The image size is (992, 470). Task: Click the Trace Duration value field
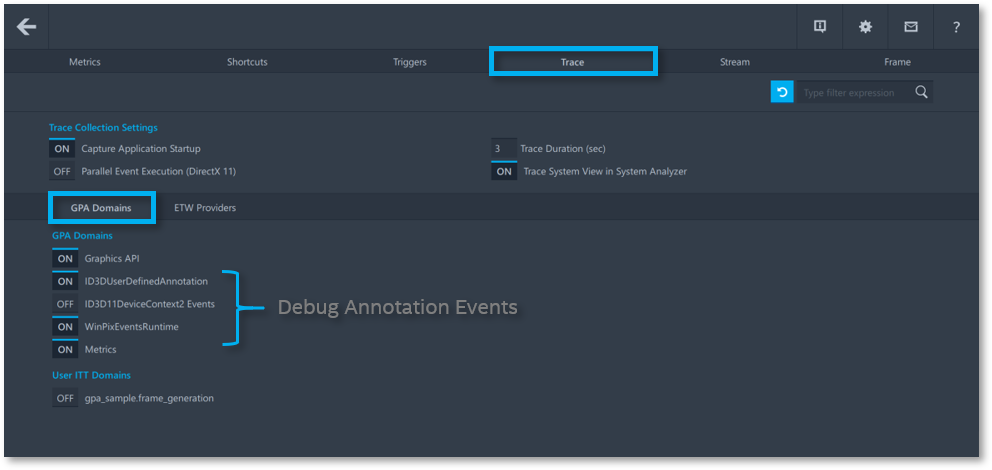(504, 149)
